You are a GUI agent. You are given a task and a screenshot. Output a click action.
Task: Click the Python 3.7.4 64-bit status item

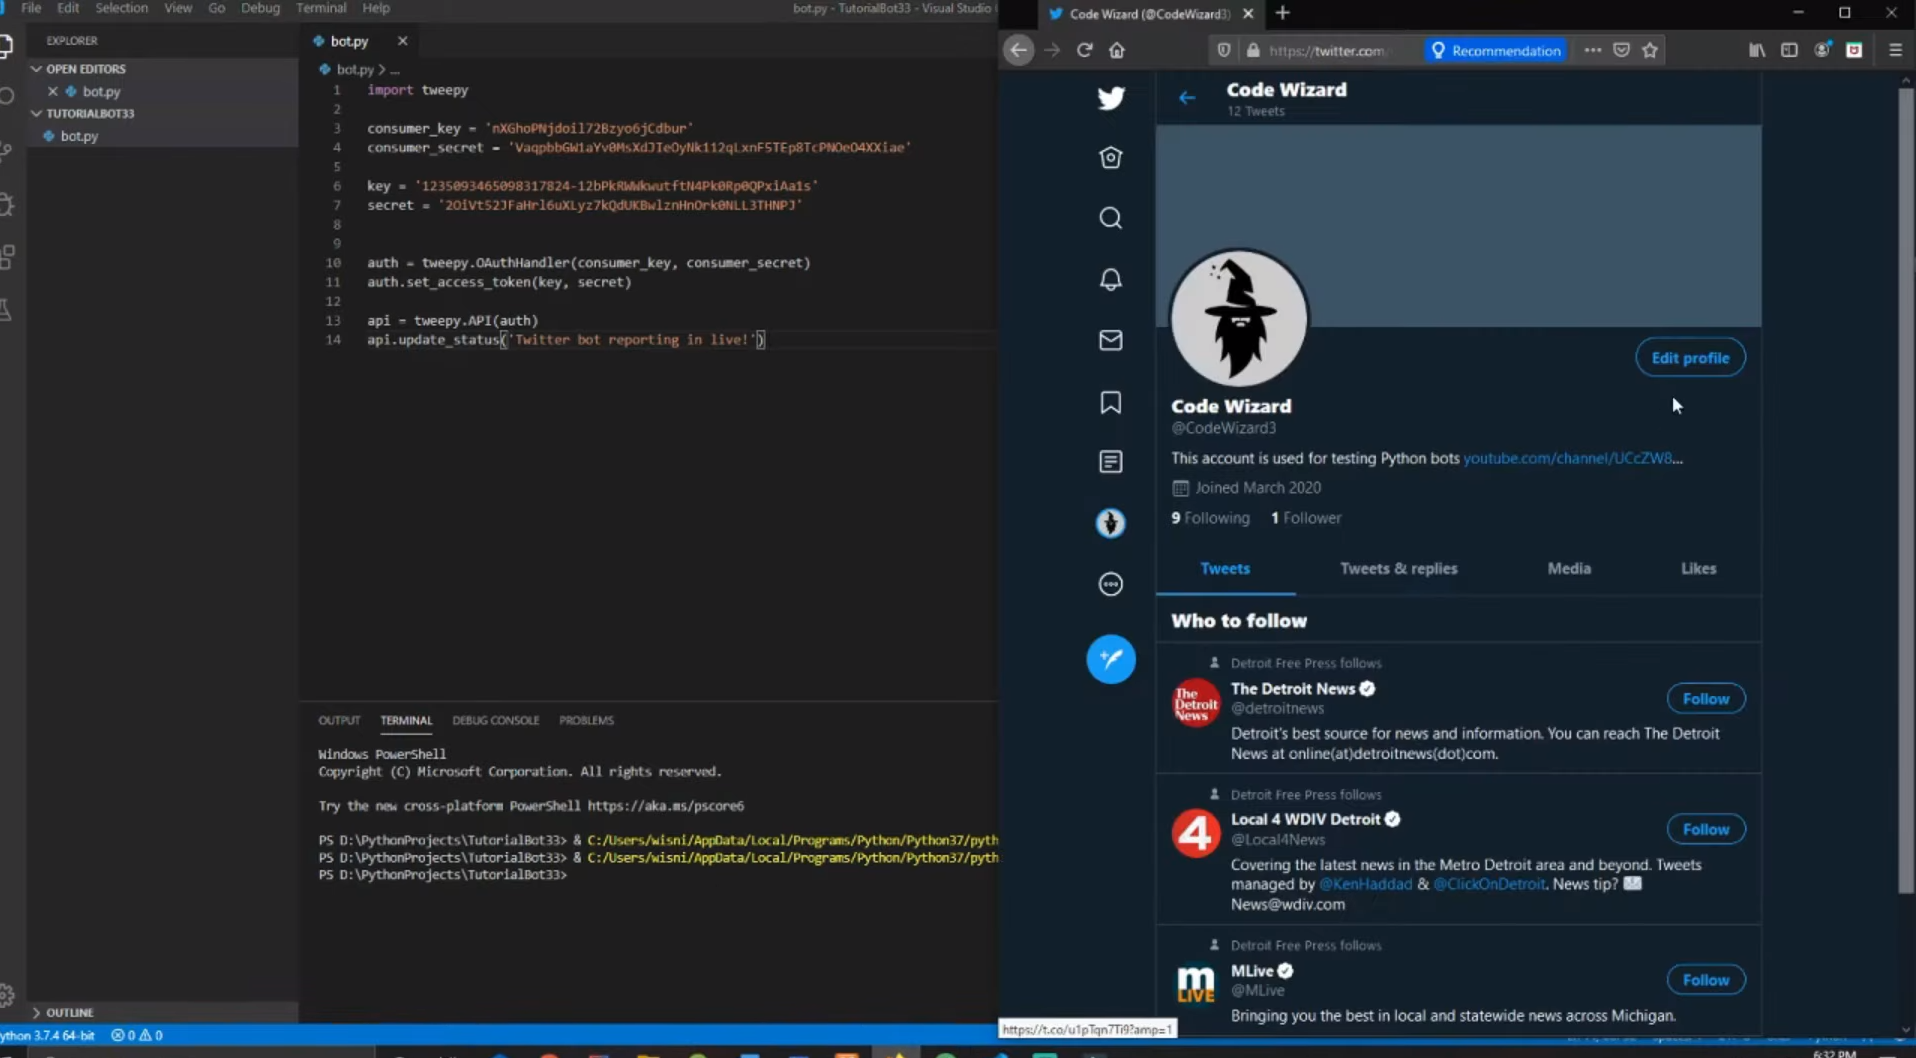(47, 1035)
